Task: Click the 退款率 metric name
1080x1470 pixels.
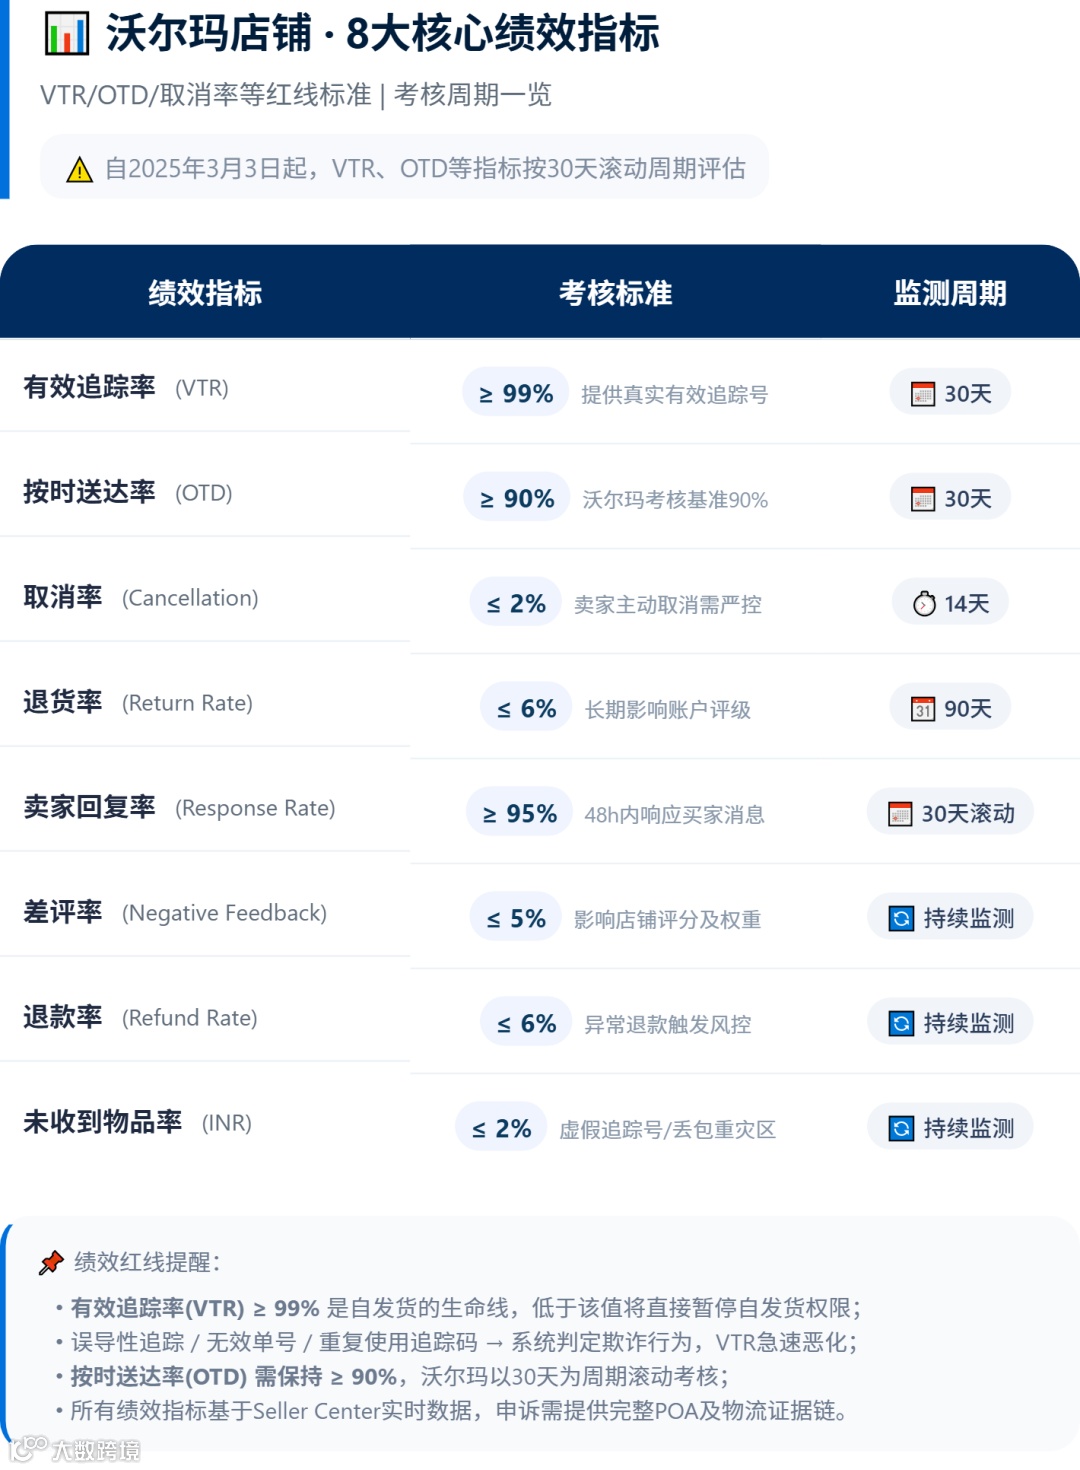Action: click(x=63, y=1017)
